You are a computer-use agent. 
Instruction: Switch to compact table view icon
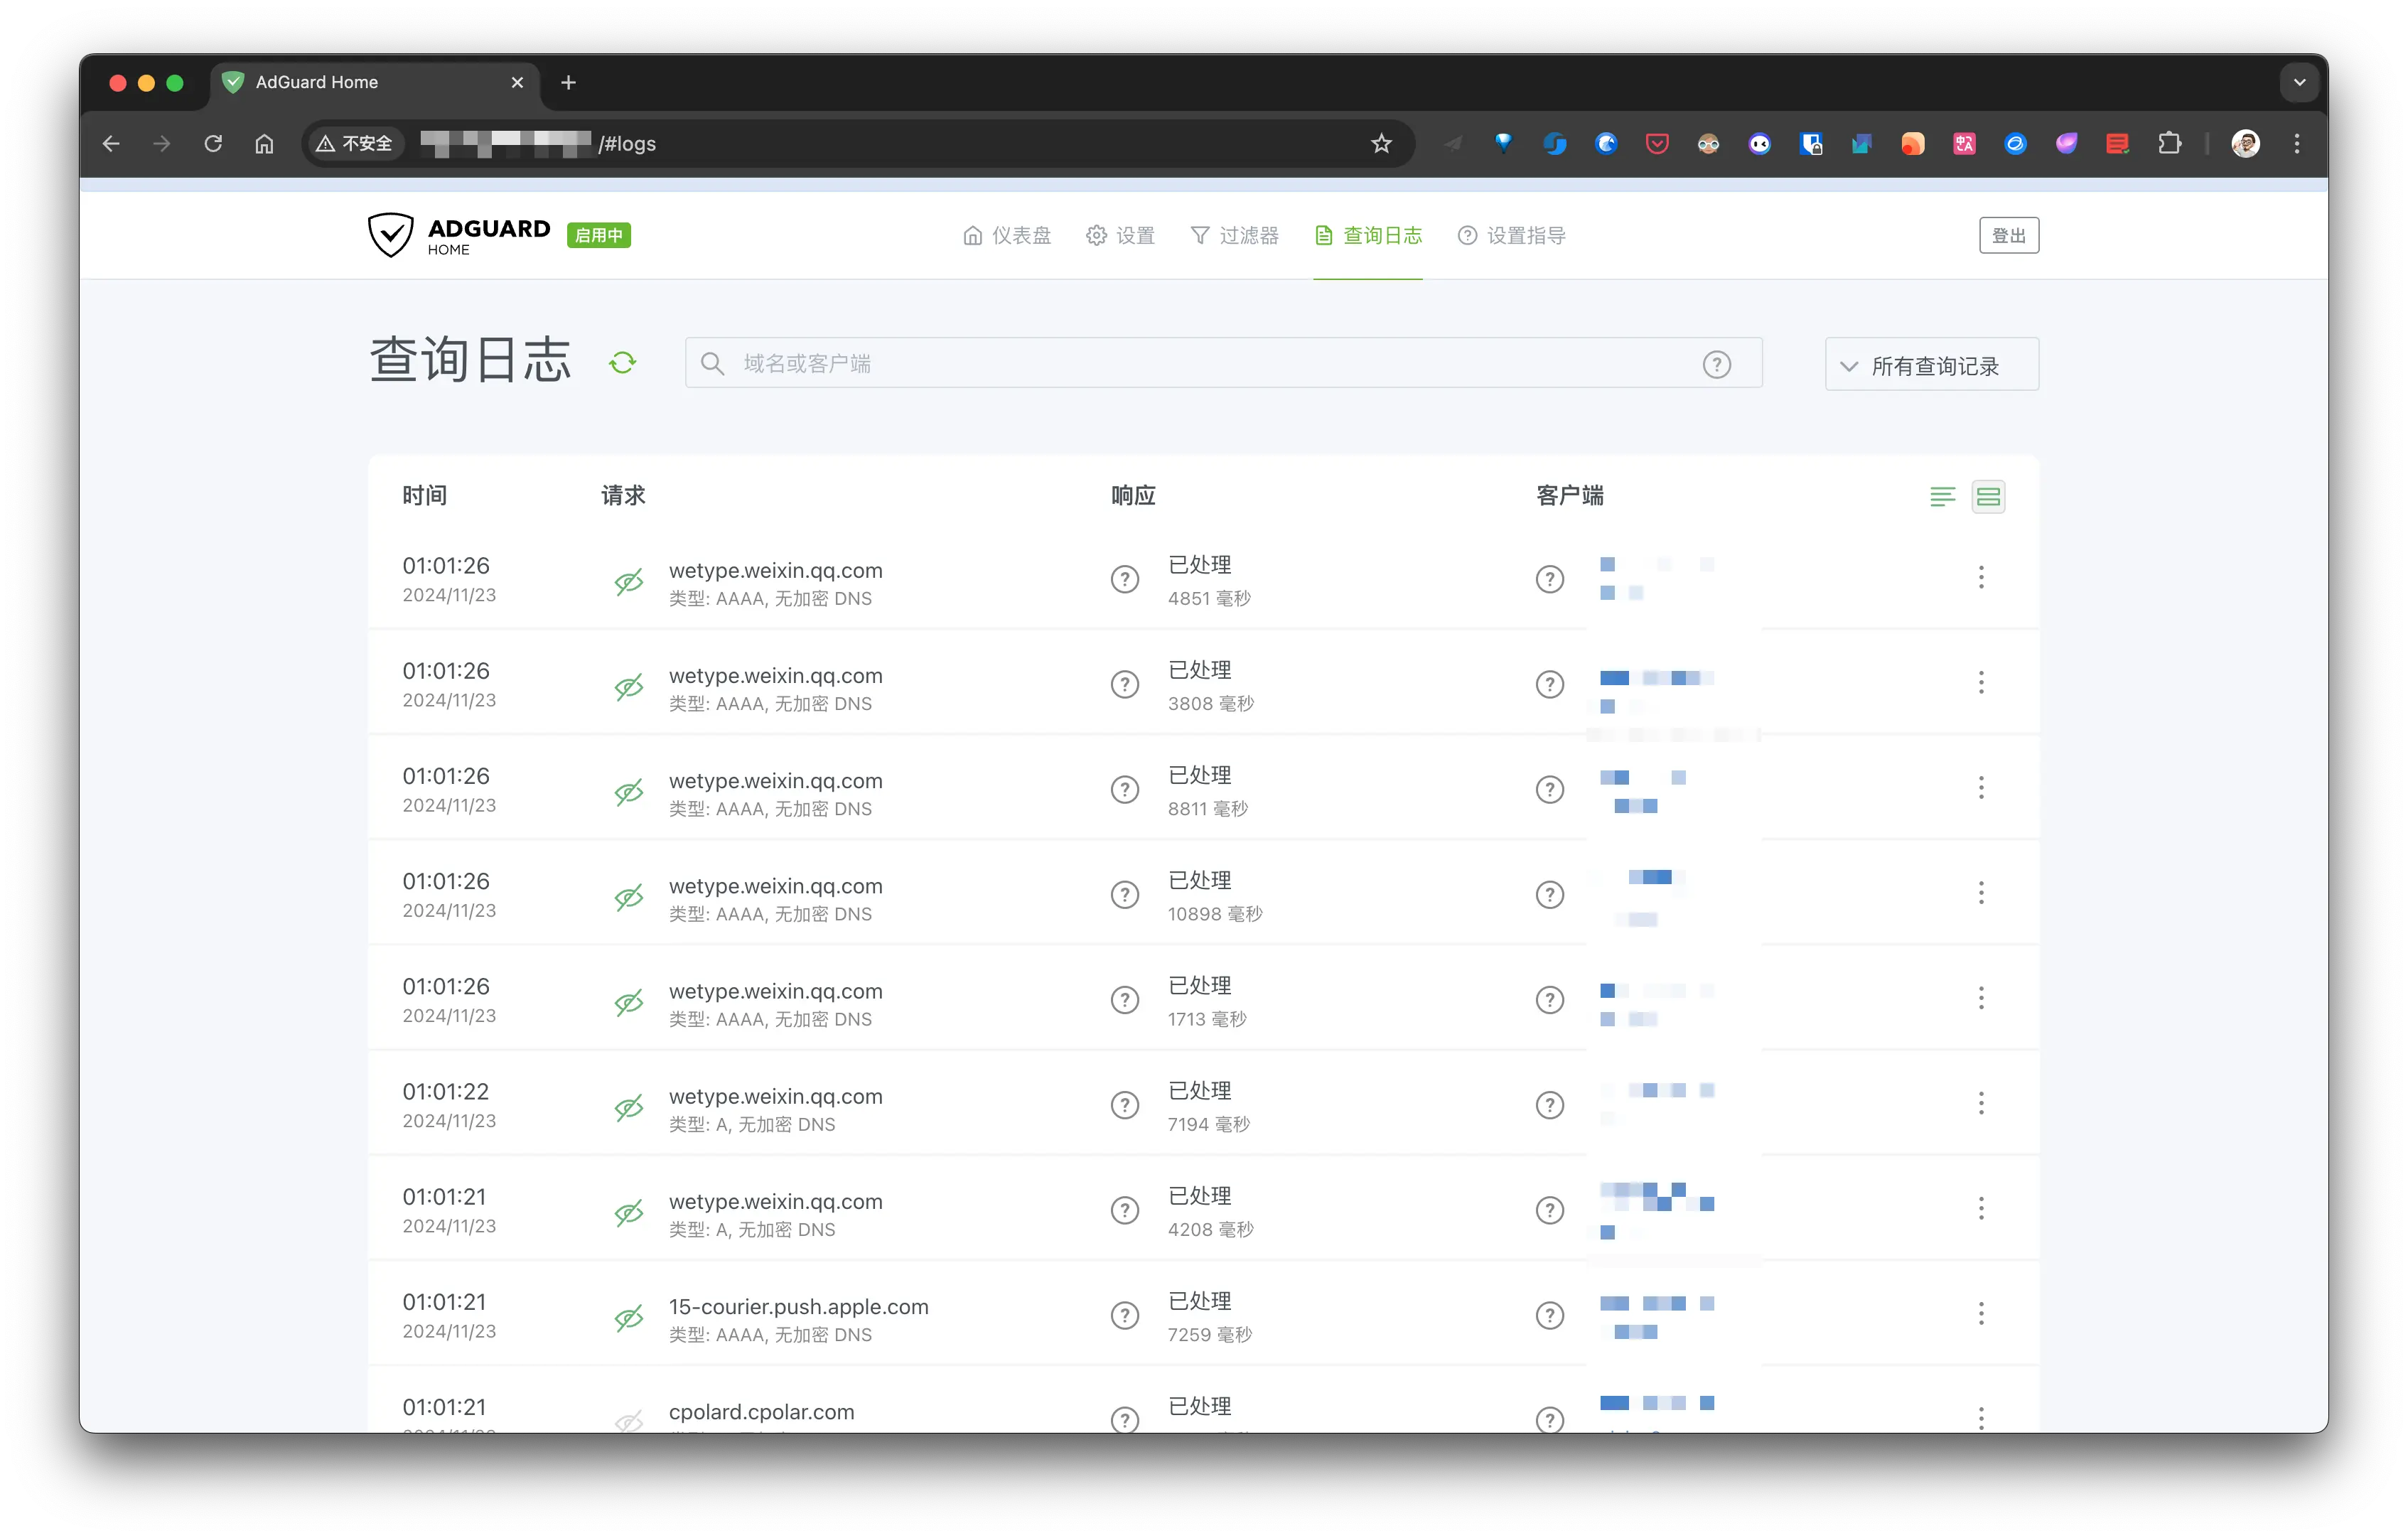pyautogui.click(x=1942, y=496)
